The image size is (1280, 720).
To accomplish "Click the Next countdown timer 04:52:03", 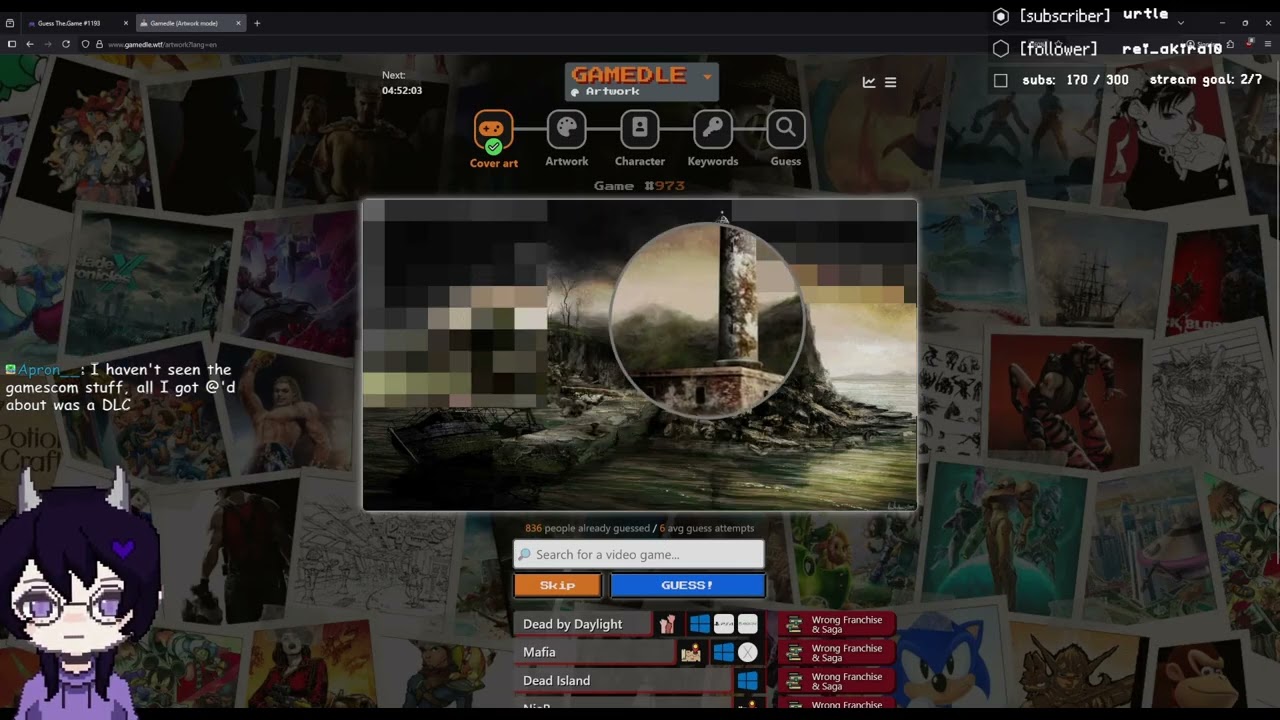I will click(x=402, y=90).
